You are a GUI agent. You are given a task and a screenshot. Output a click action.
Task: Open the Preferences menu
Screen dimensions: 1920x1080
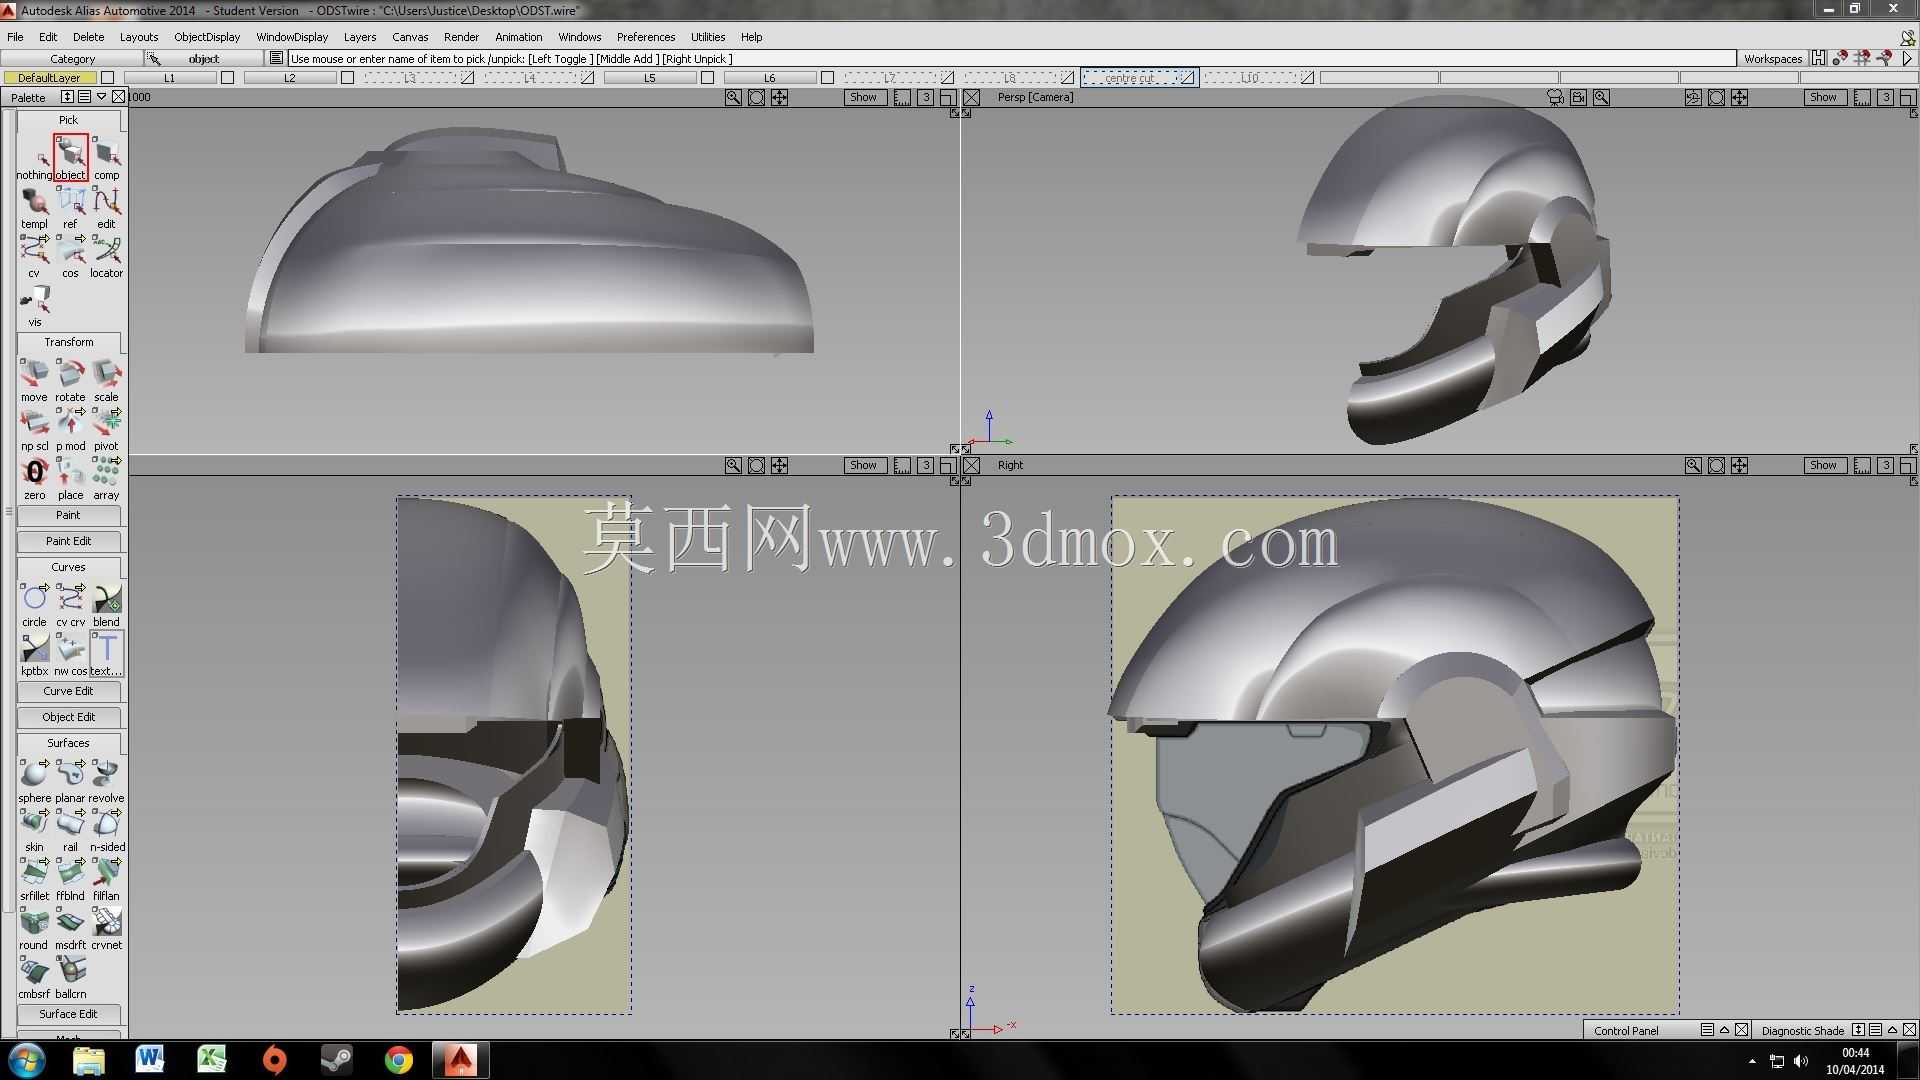tap(645, 37)
